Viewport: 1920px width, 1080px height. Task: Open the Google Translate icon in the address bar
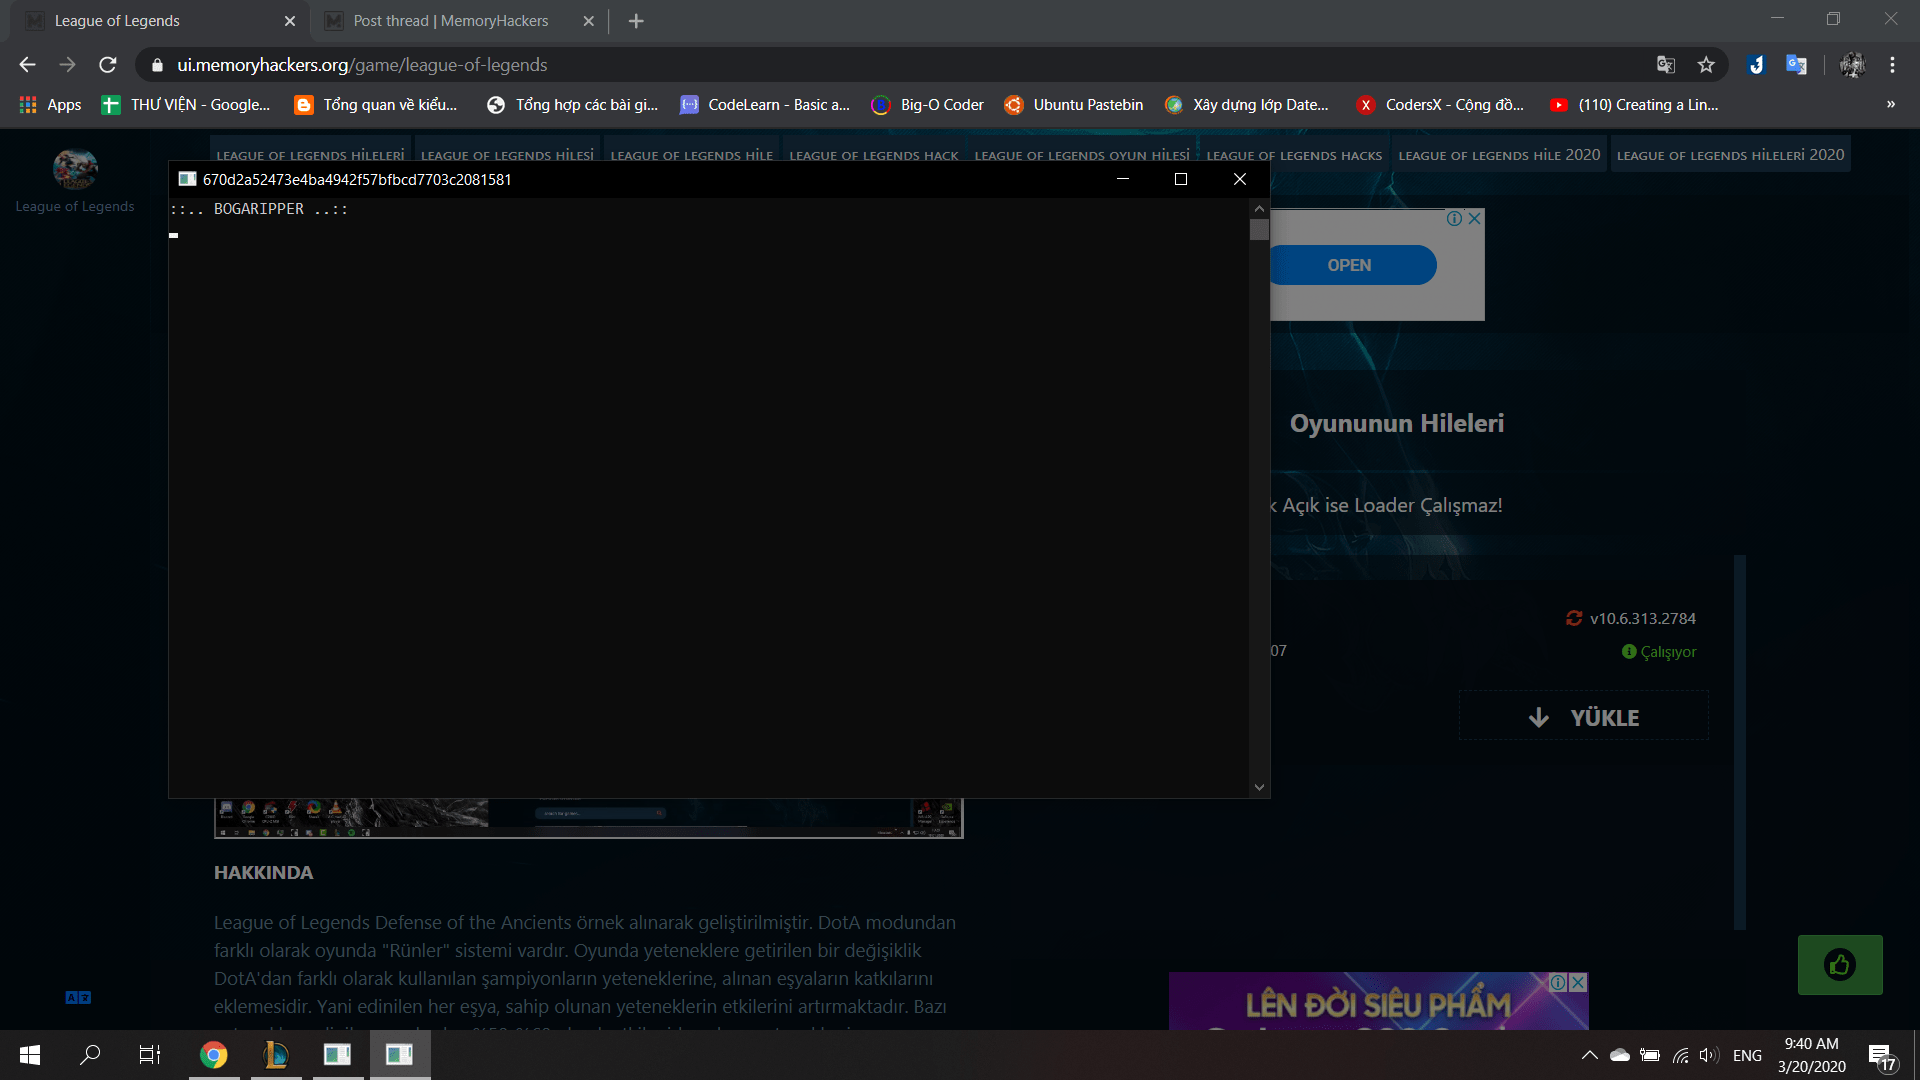coord(1665,65)
